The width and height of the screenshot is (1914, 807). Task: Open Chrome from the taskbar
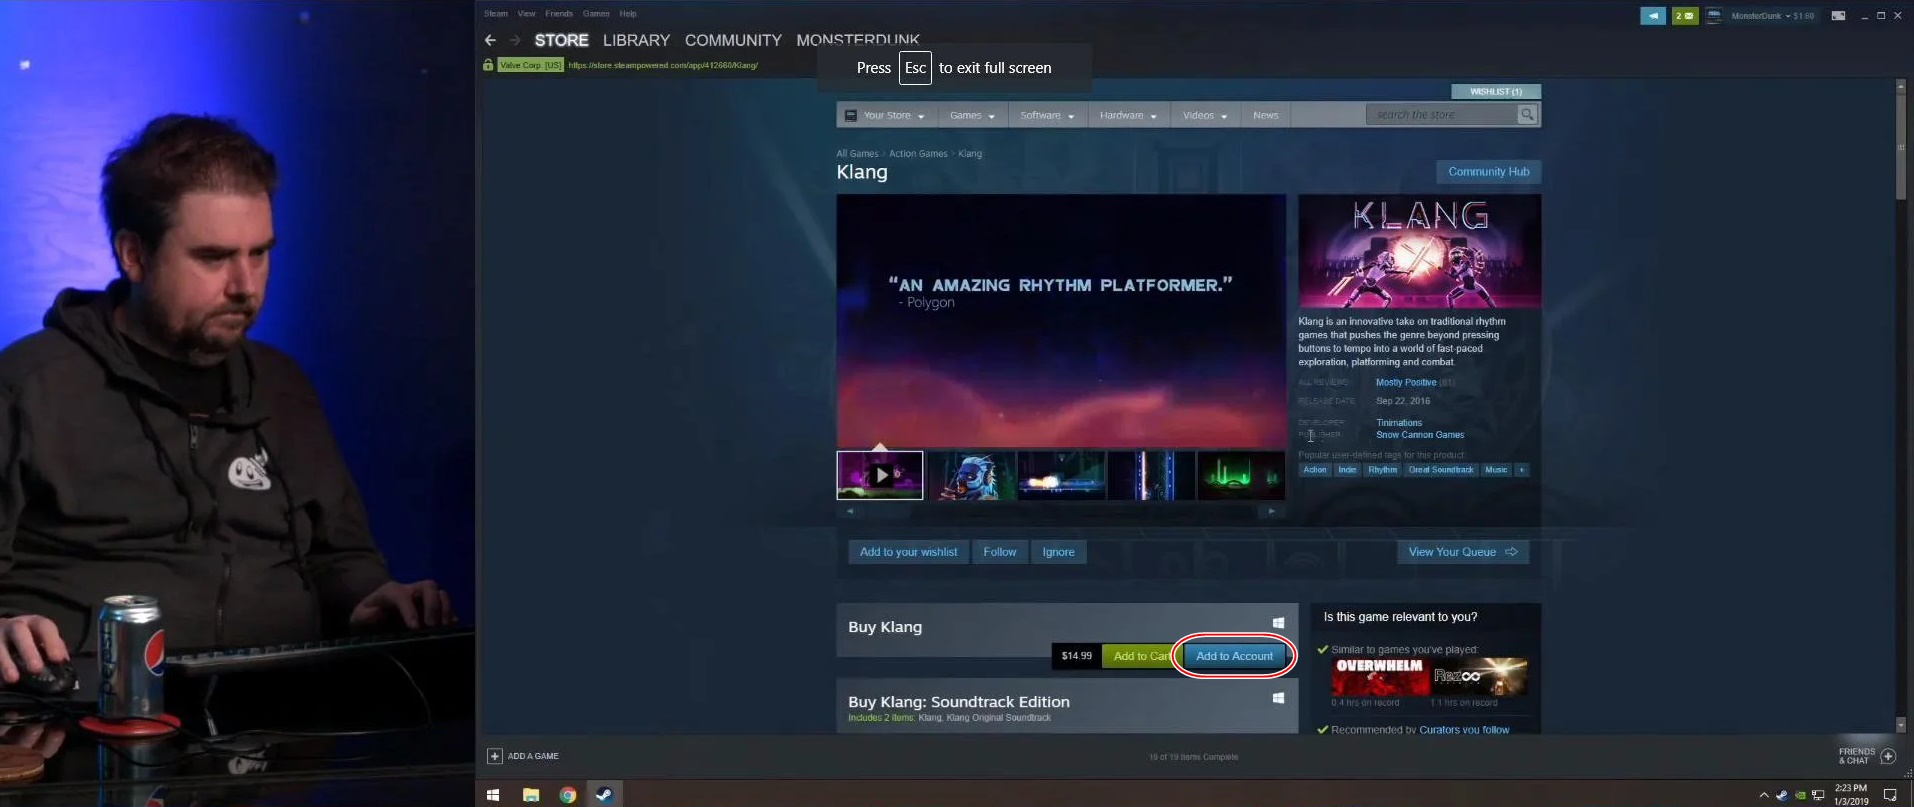pos(568,795)
